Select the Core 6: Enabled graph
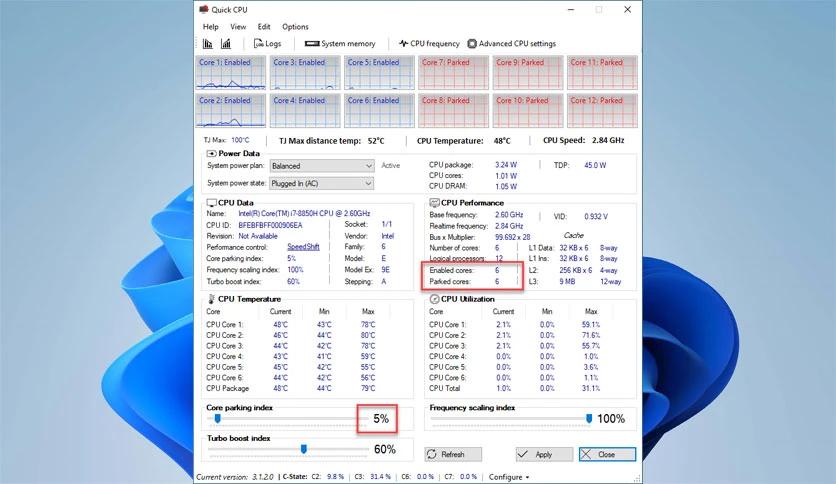 pyautogui.click(x=379, y=111)
